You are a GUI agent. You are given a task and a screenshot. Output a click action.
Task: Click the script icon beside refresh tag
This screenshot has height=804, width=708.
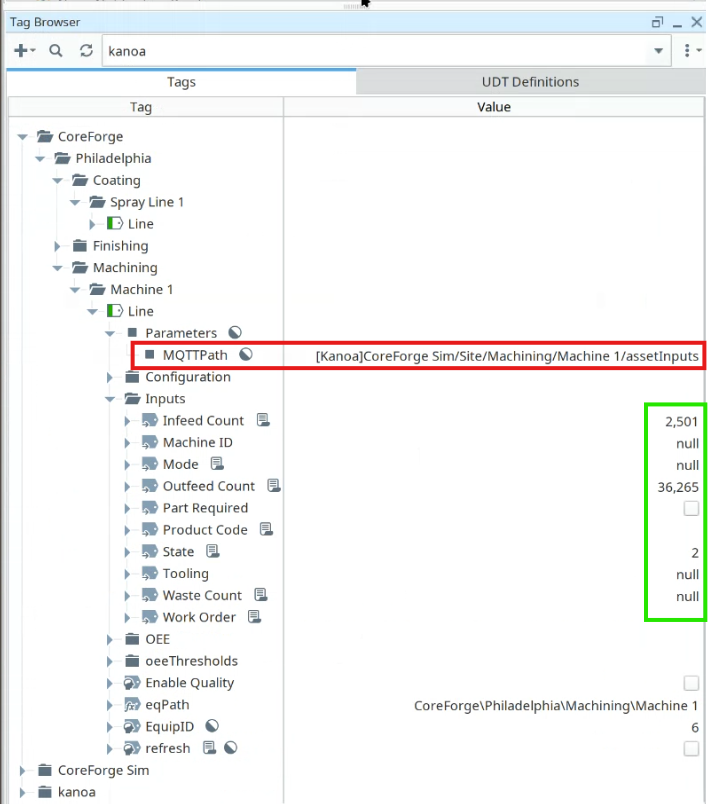pyautogui.click(x=209, y=748)
